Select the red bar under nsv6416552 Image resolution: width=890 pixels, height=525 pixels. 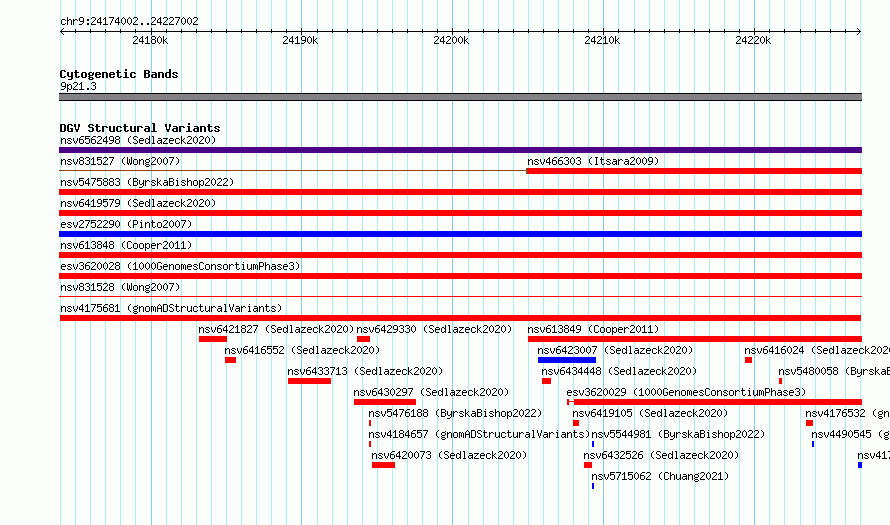point(230,360)
